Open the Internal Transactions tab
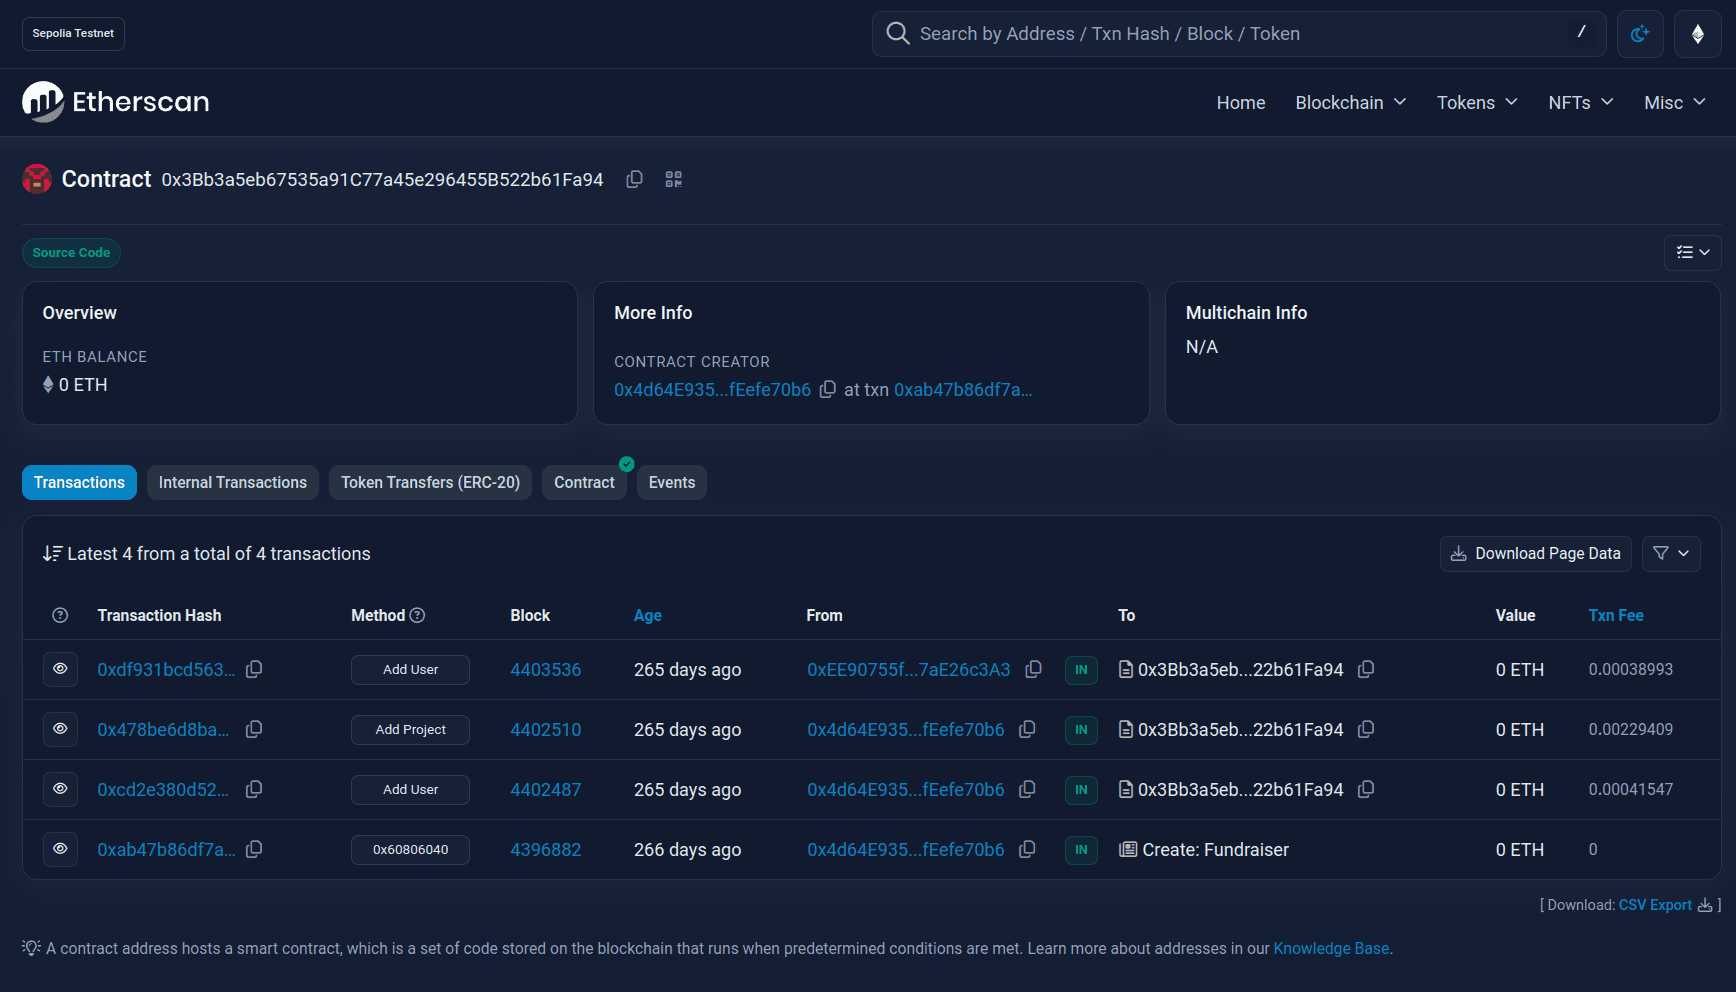This screenshot has height=992, width=1736. click(x=232, y=482)
